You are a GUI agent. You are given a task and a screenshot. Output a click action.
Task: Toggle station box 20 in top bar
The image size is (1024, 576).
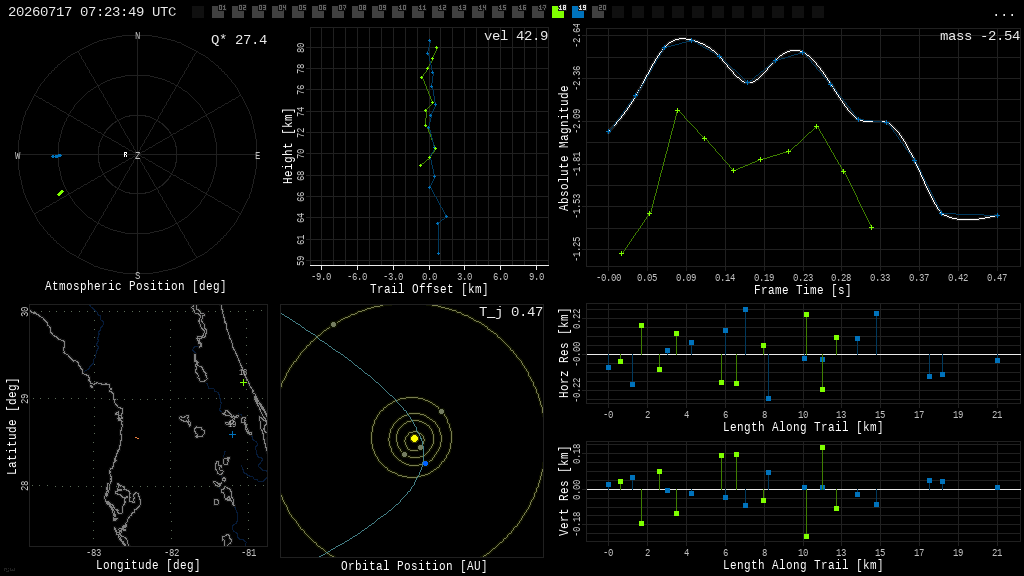(598, 12)
